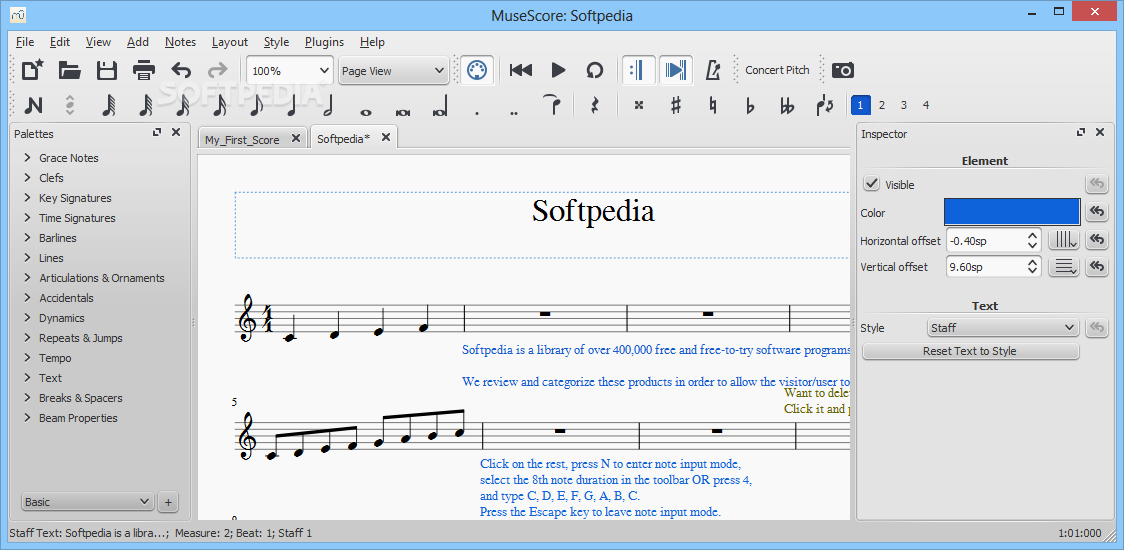Viewport: 1124px width, 550px height.
Task: Open a score file via folder icon
Action: coord(70,70)
